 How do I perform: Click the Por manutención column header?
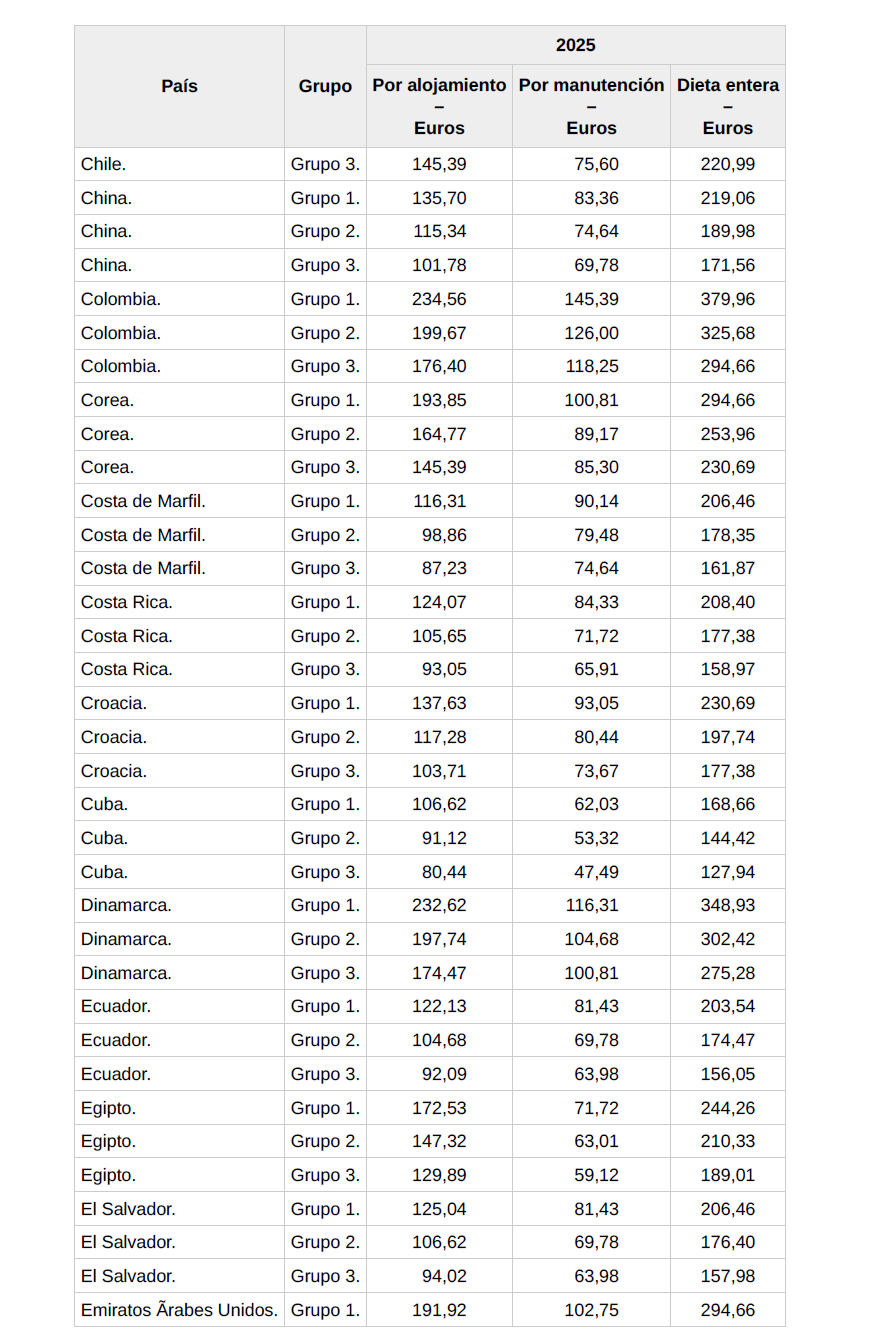(591, 106)
